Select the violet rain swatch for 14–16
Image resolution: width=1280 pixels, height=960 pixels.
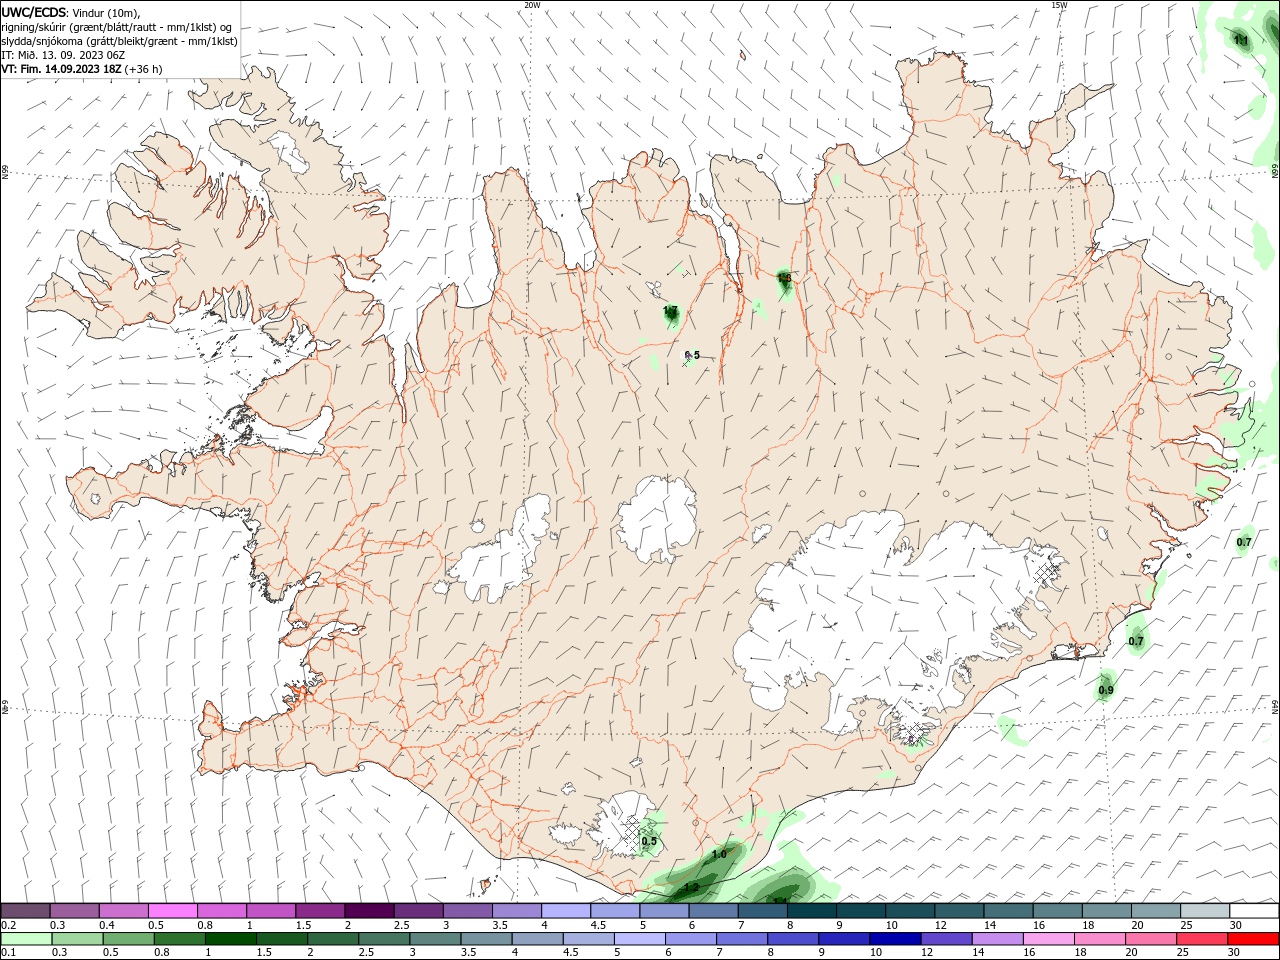[x=1000, y=939]
